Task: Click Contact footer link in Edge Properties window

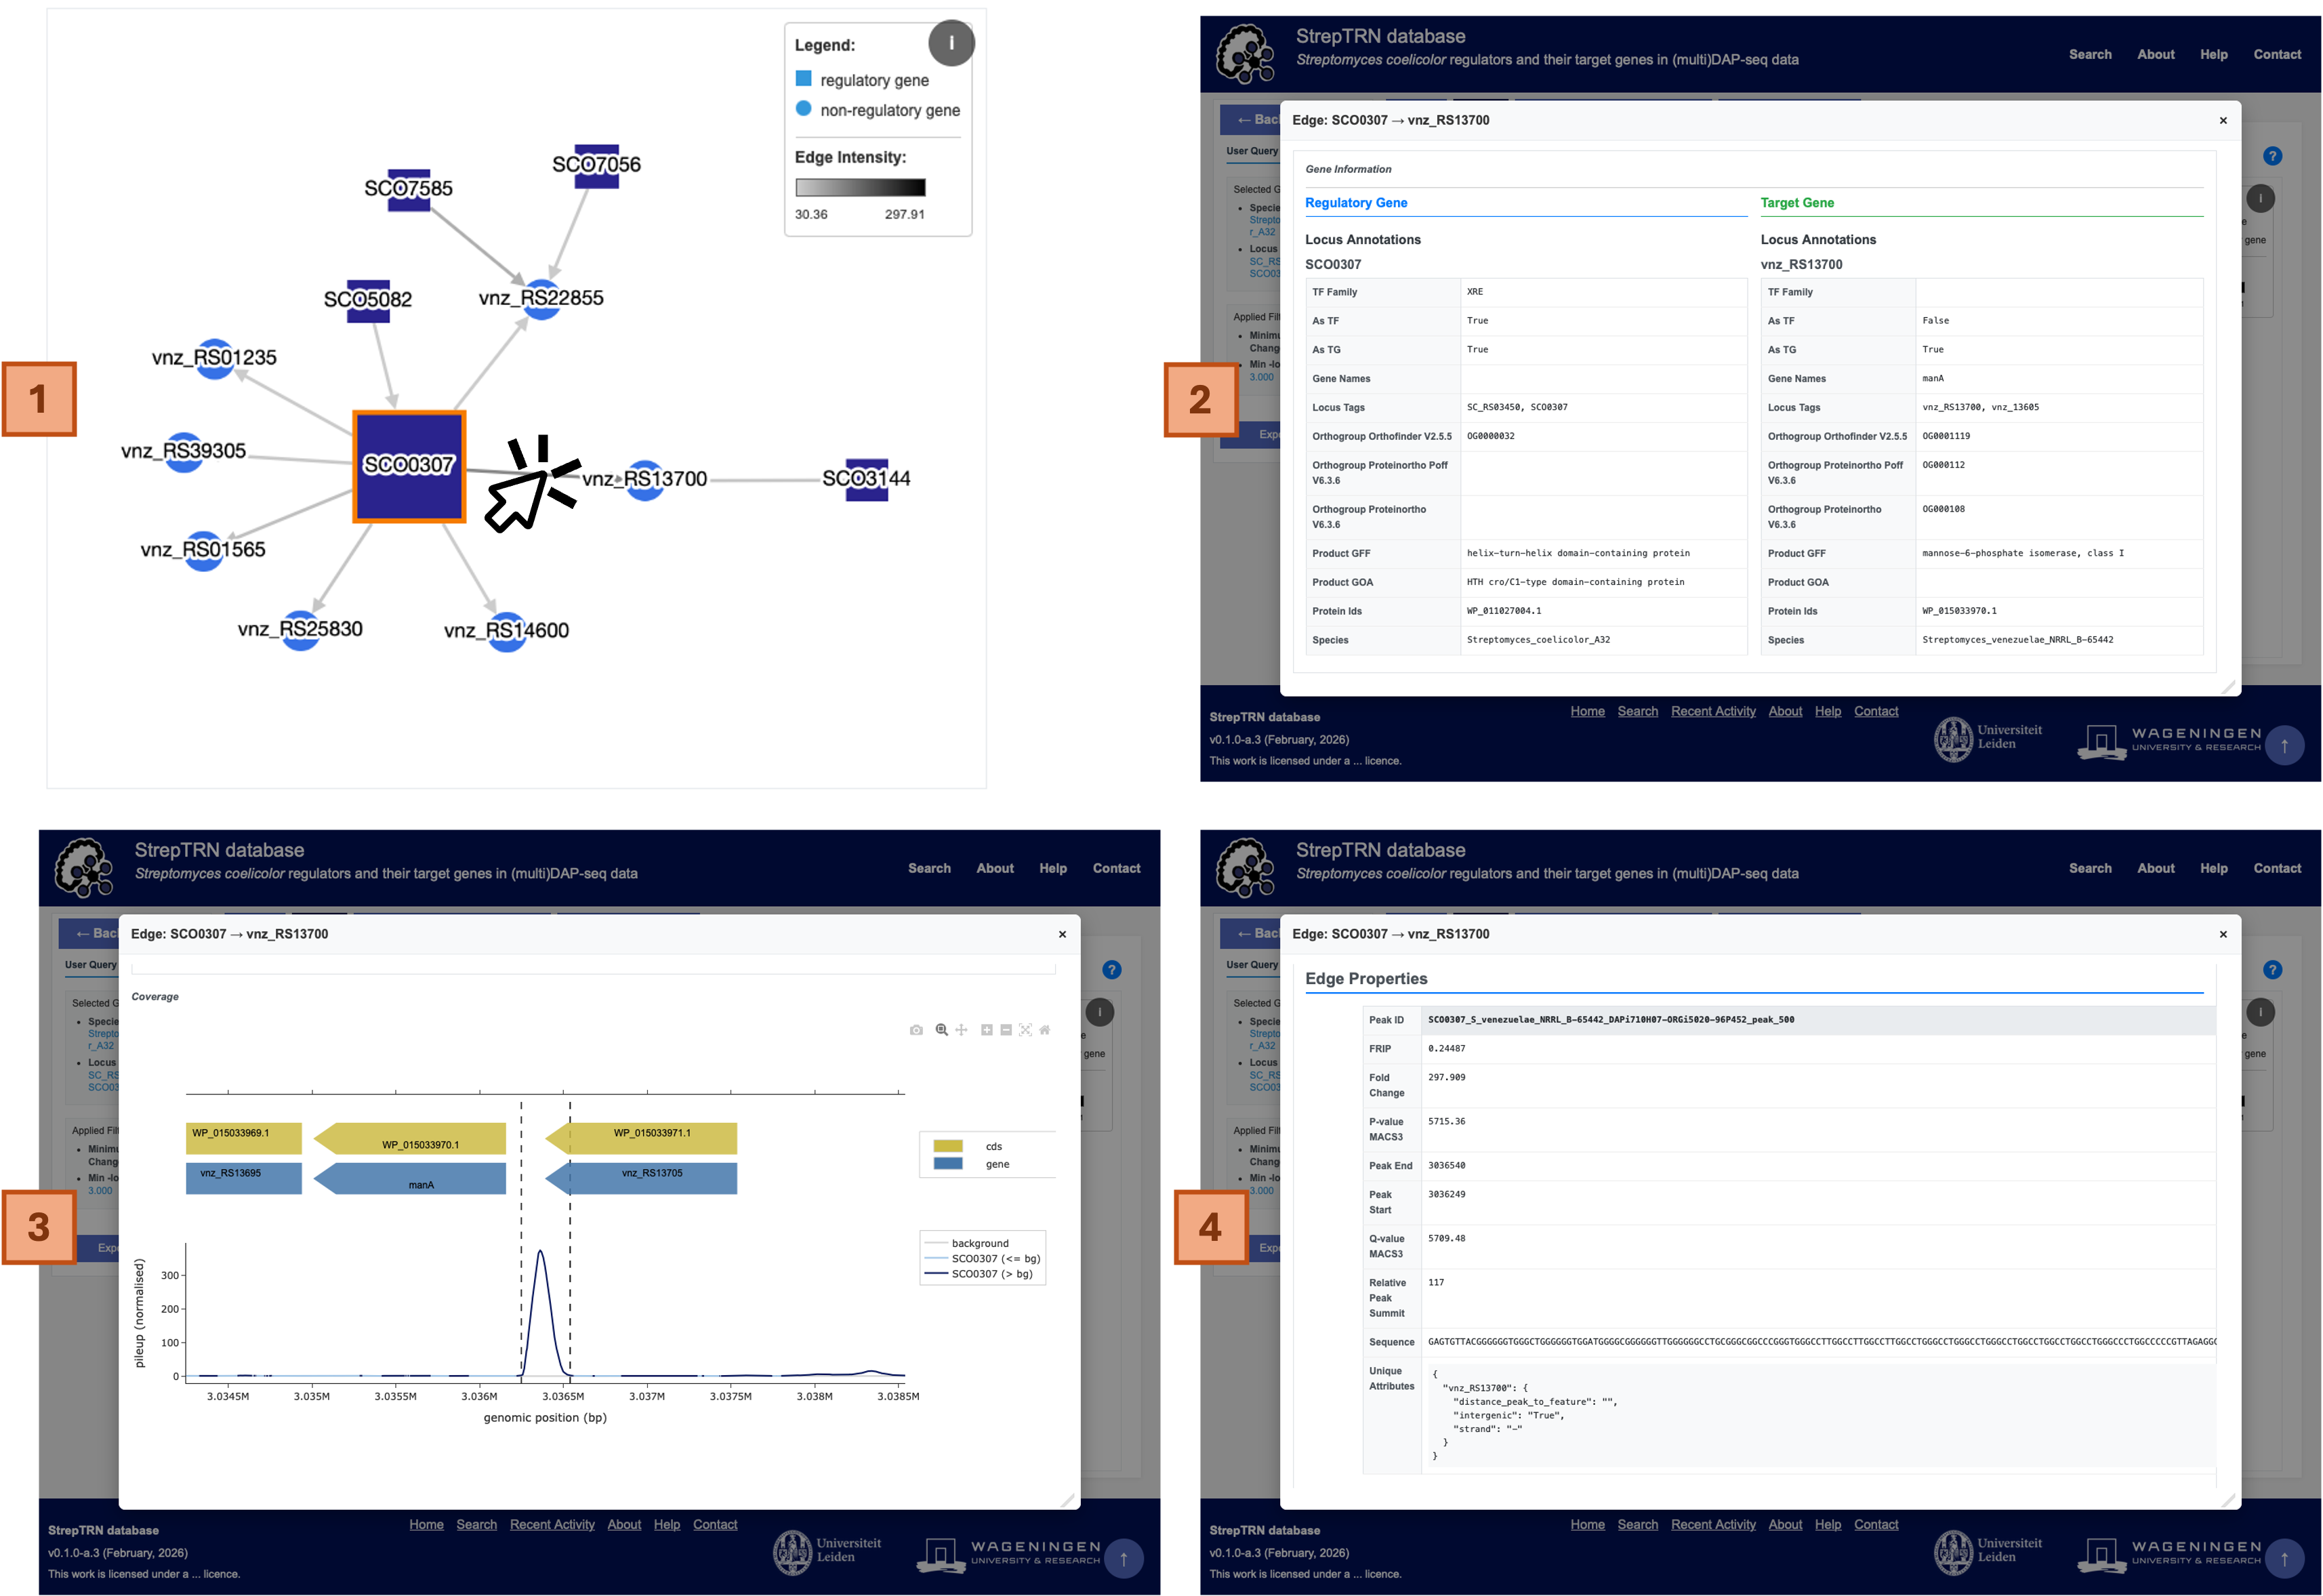Action: pos(1876,1525)
